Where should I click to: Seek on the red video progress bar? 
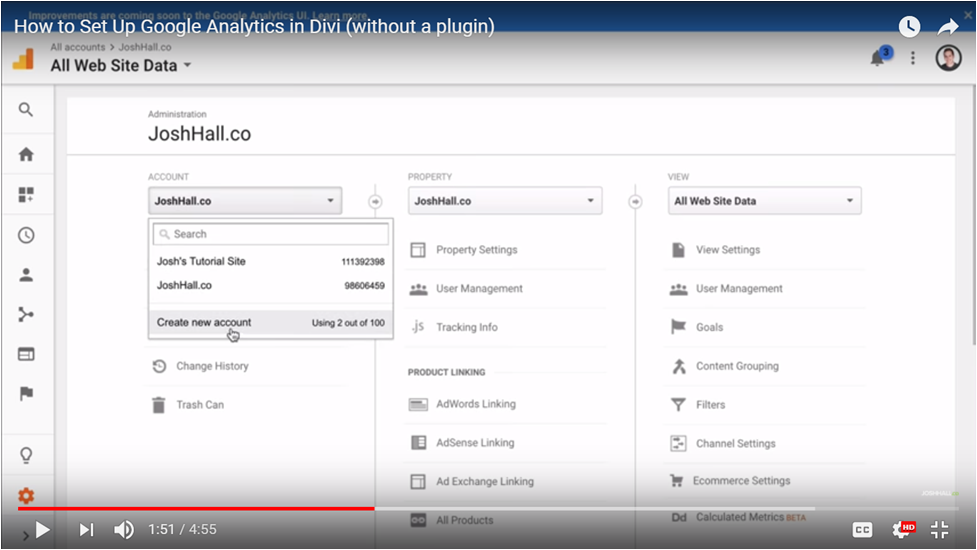point(200,508)
